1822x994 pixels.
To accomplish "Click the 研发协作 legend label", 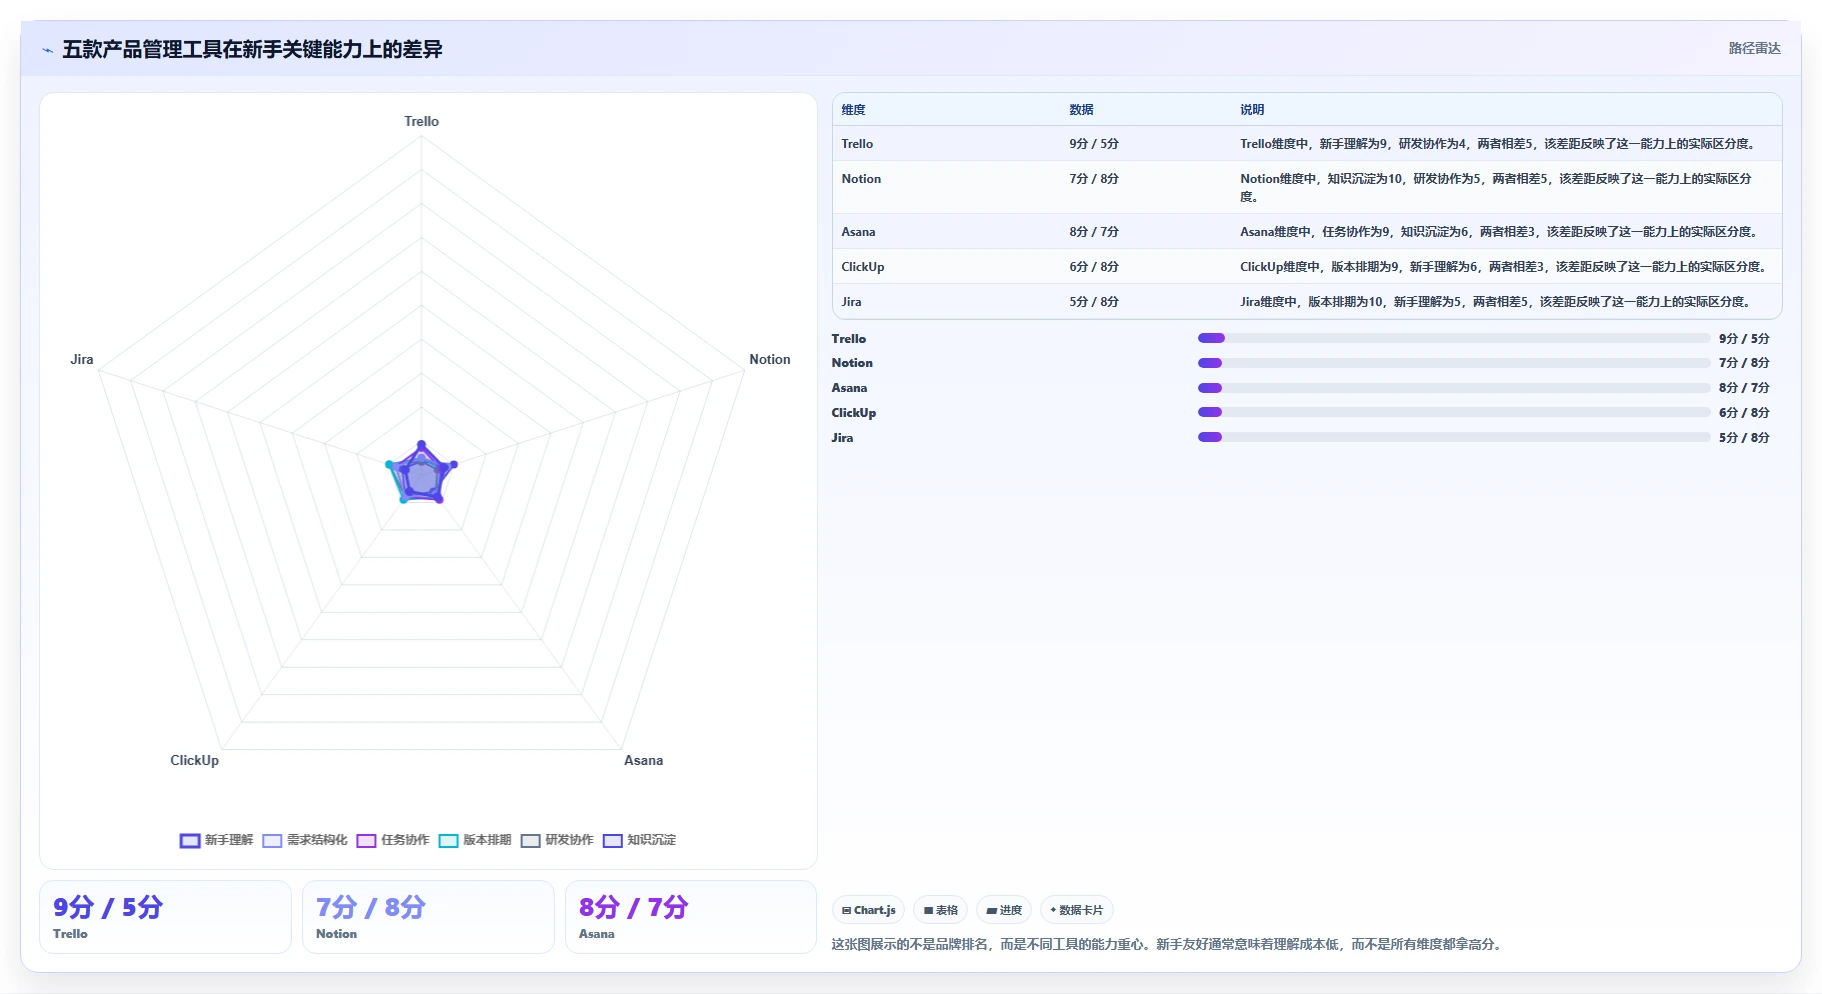I will (x=569, y=841).
